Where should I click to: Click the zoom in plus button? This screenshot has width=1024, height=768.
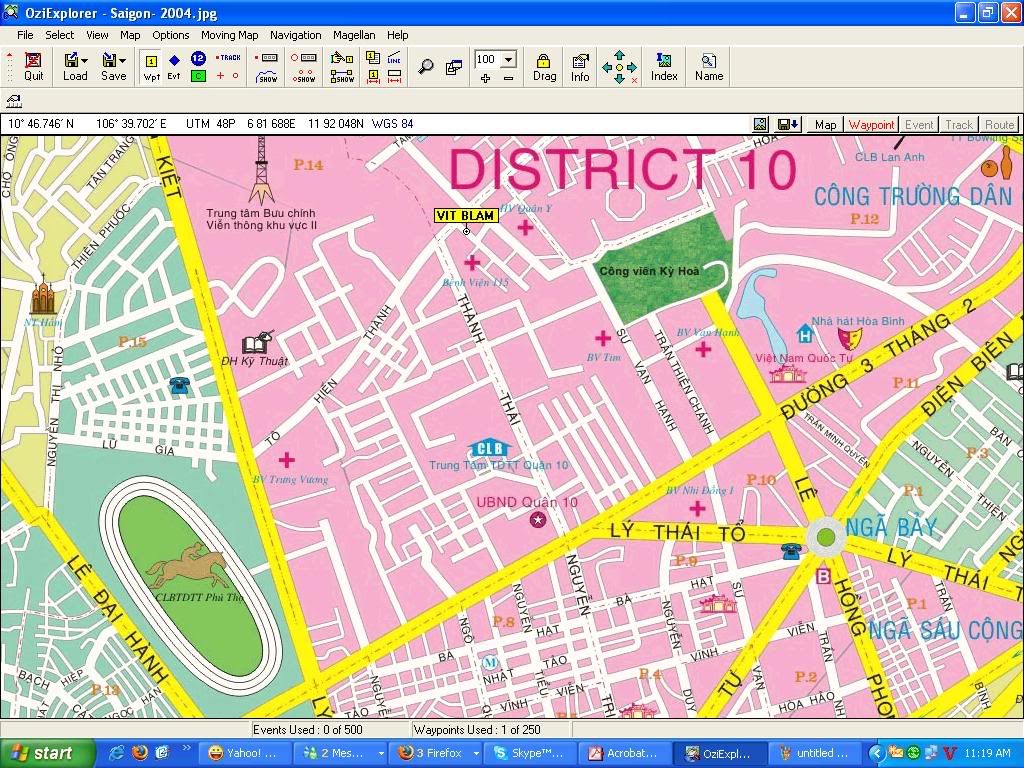tap(485, 78)
